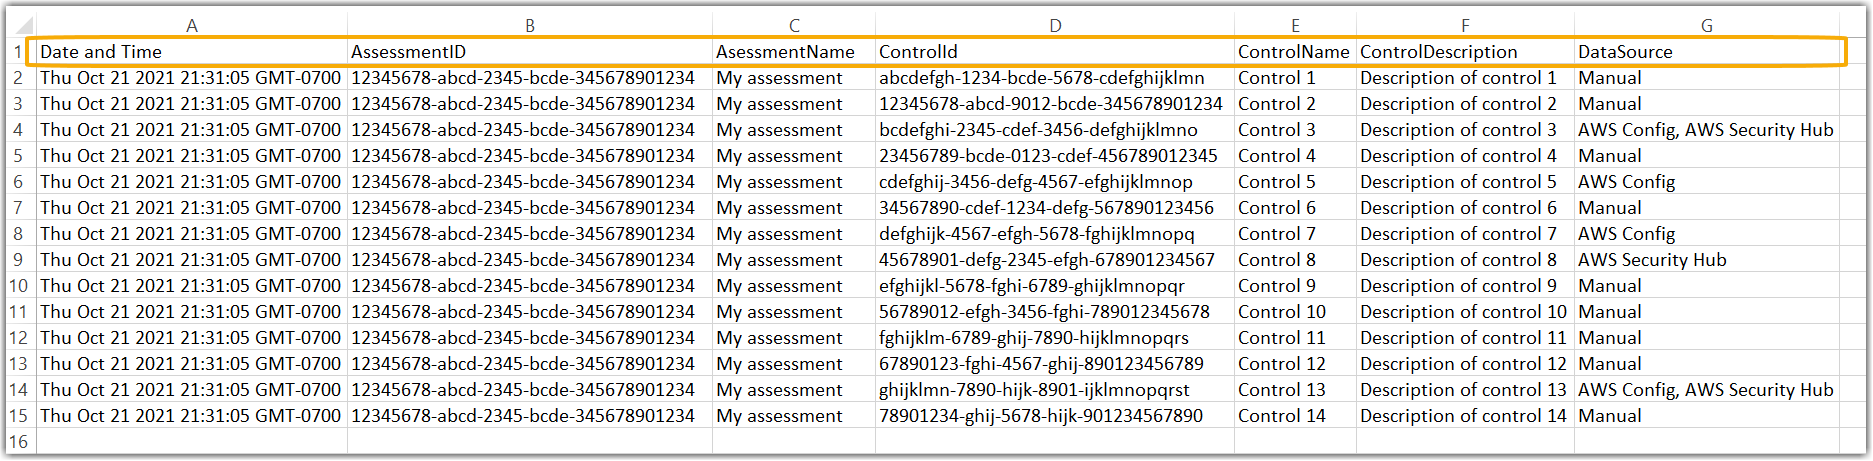Select column G header
Viewport: 1873px width, 461px height.
(x=1706, y=26)
